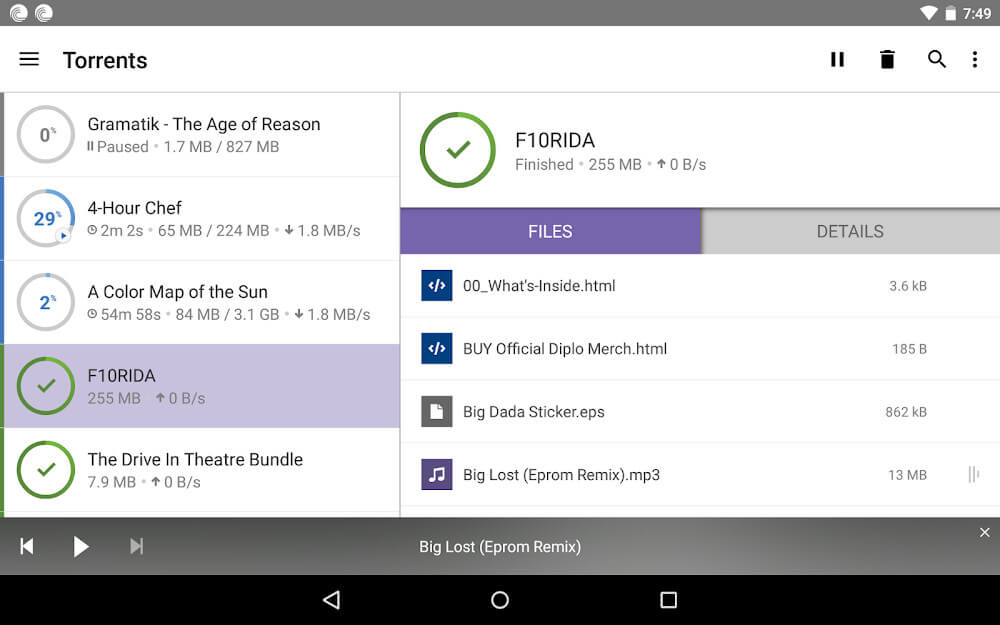Pause torrents with the toolbar pause icon
The image size is (1000, 625).
click(x=837, y=59)
